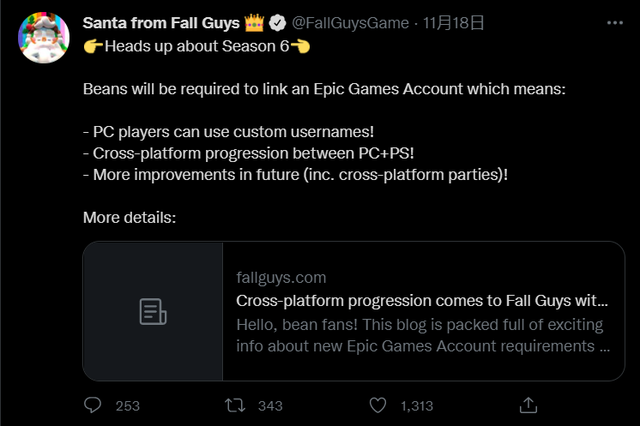Click the 343 retweet count
The height and width of the screenshot is (426, 640).
pyautogui.click(x=270, y=406)
